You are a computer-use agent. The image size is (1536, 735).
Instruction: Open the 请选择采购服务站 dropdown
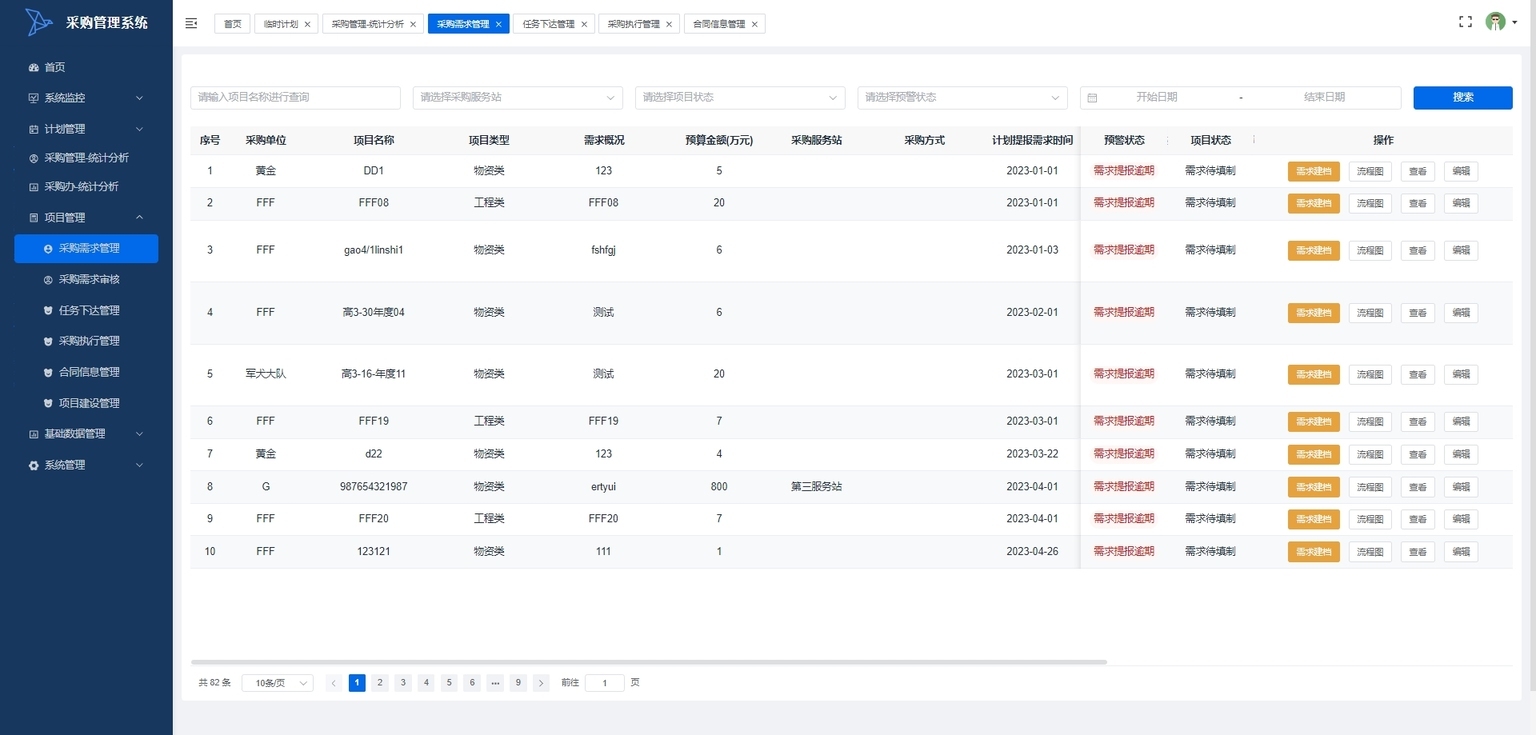point(517,98)
